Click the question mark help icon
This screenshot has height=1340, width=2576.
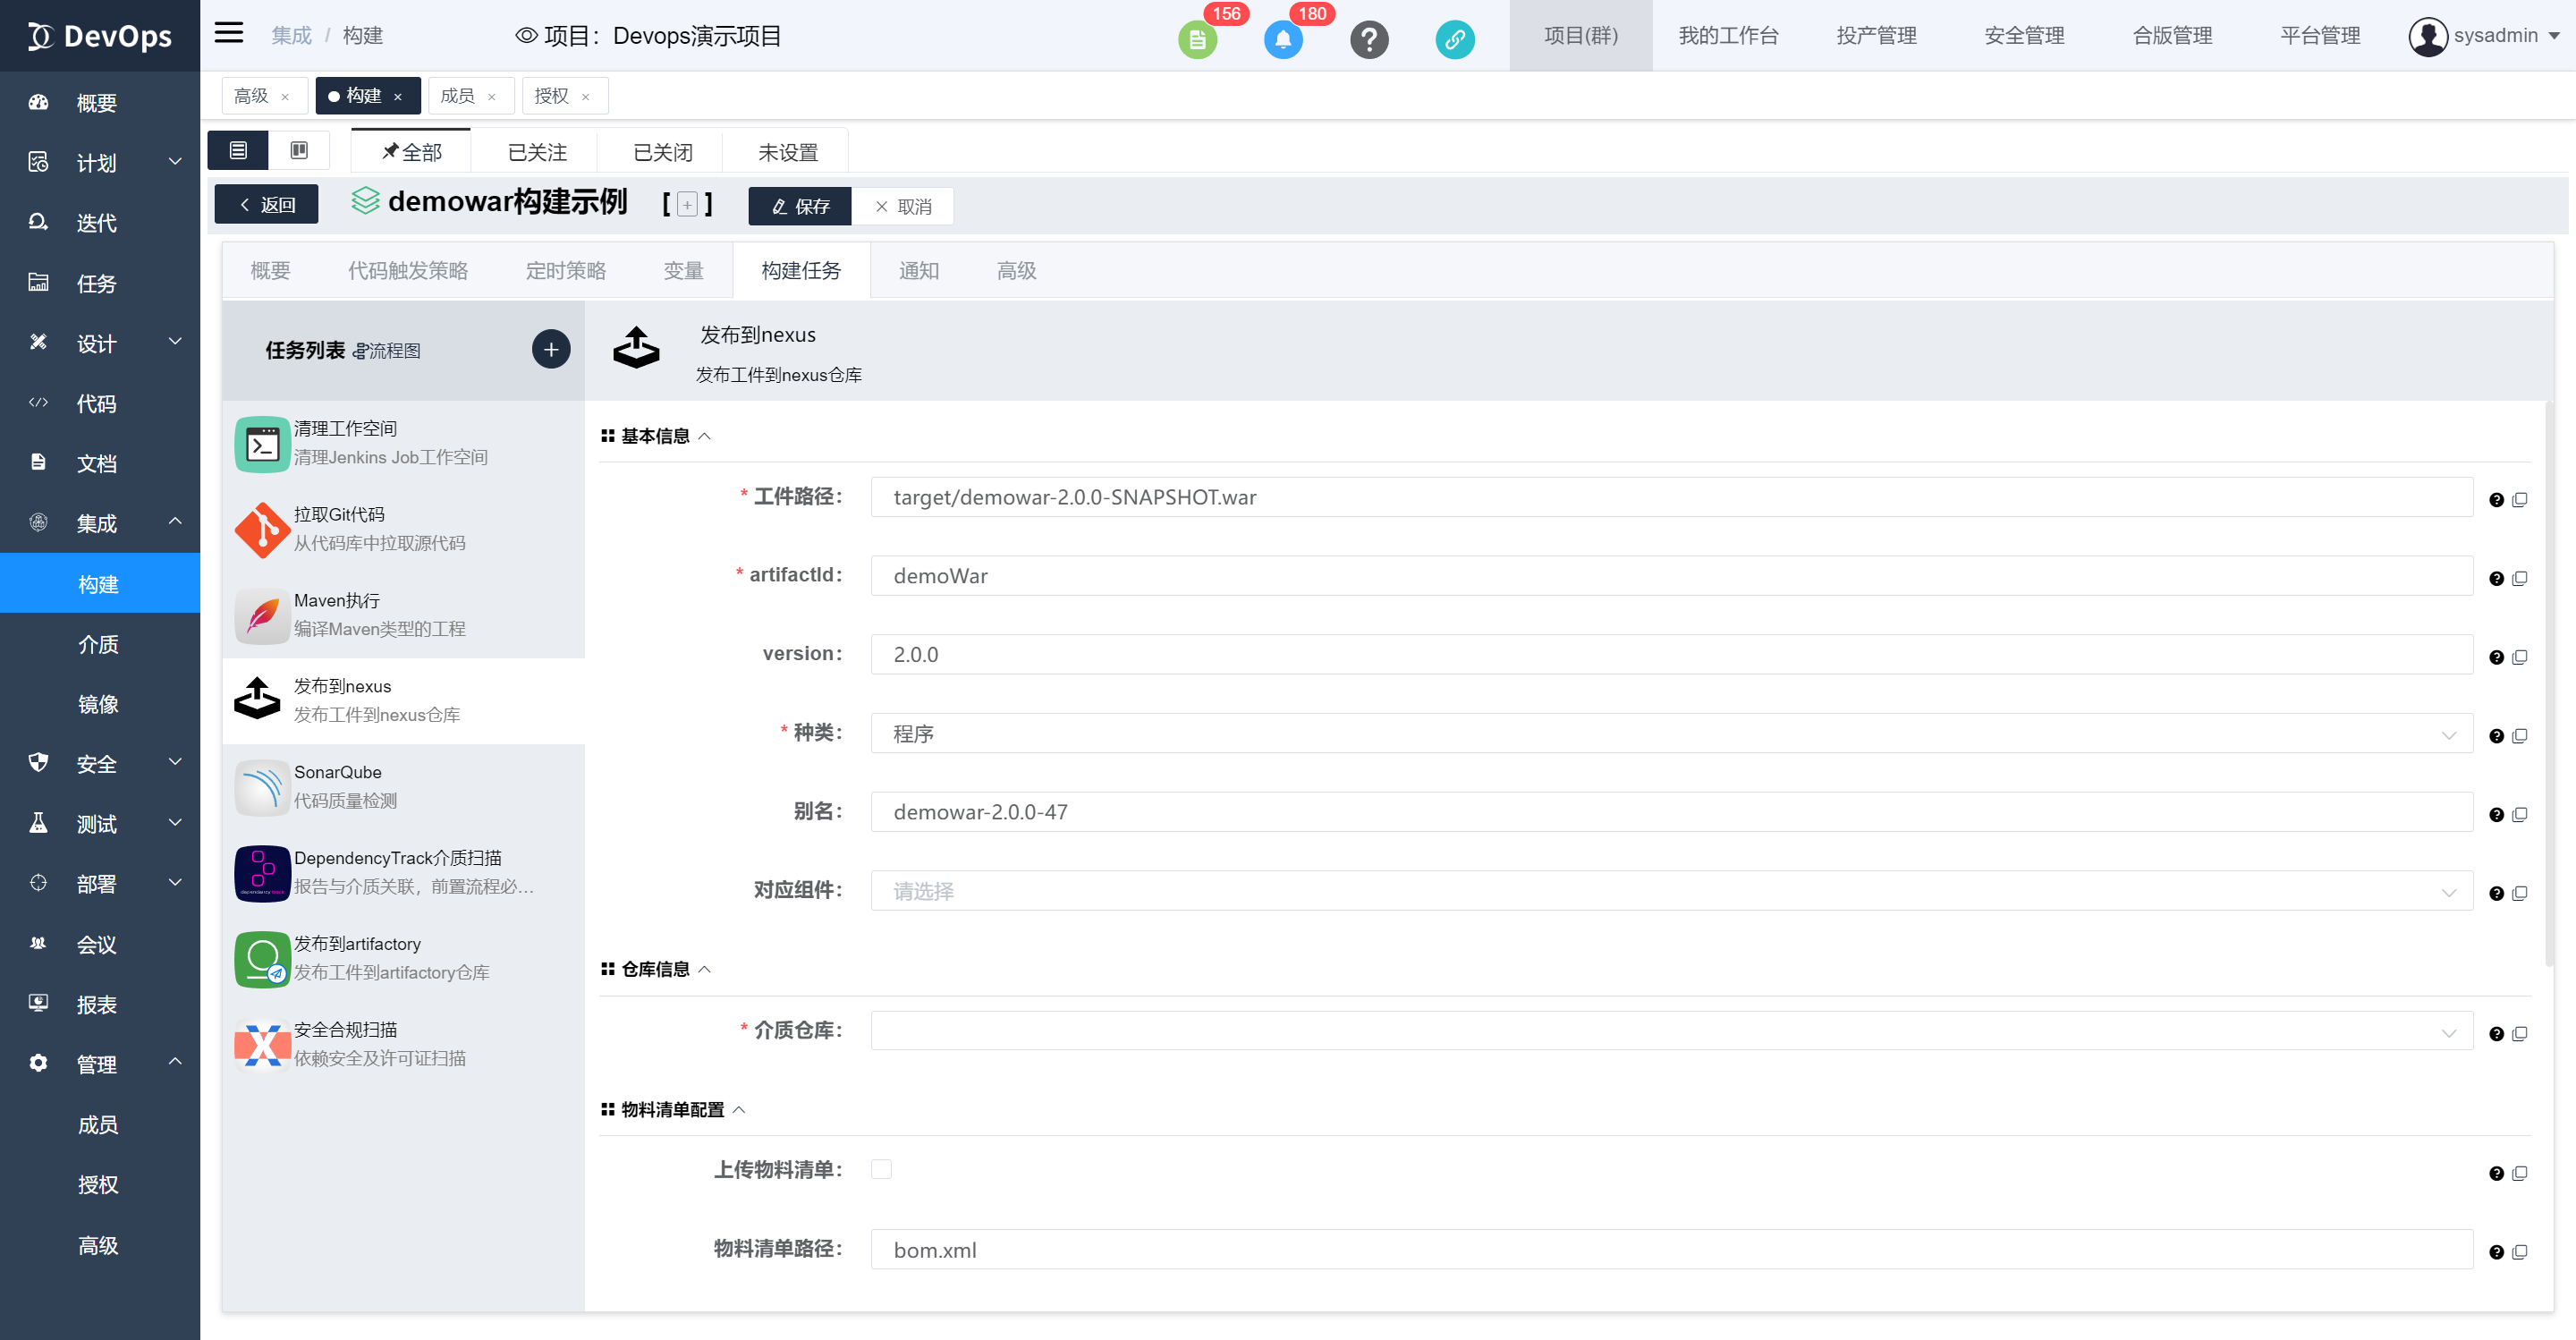pos(1369,40)
